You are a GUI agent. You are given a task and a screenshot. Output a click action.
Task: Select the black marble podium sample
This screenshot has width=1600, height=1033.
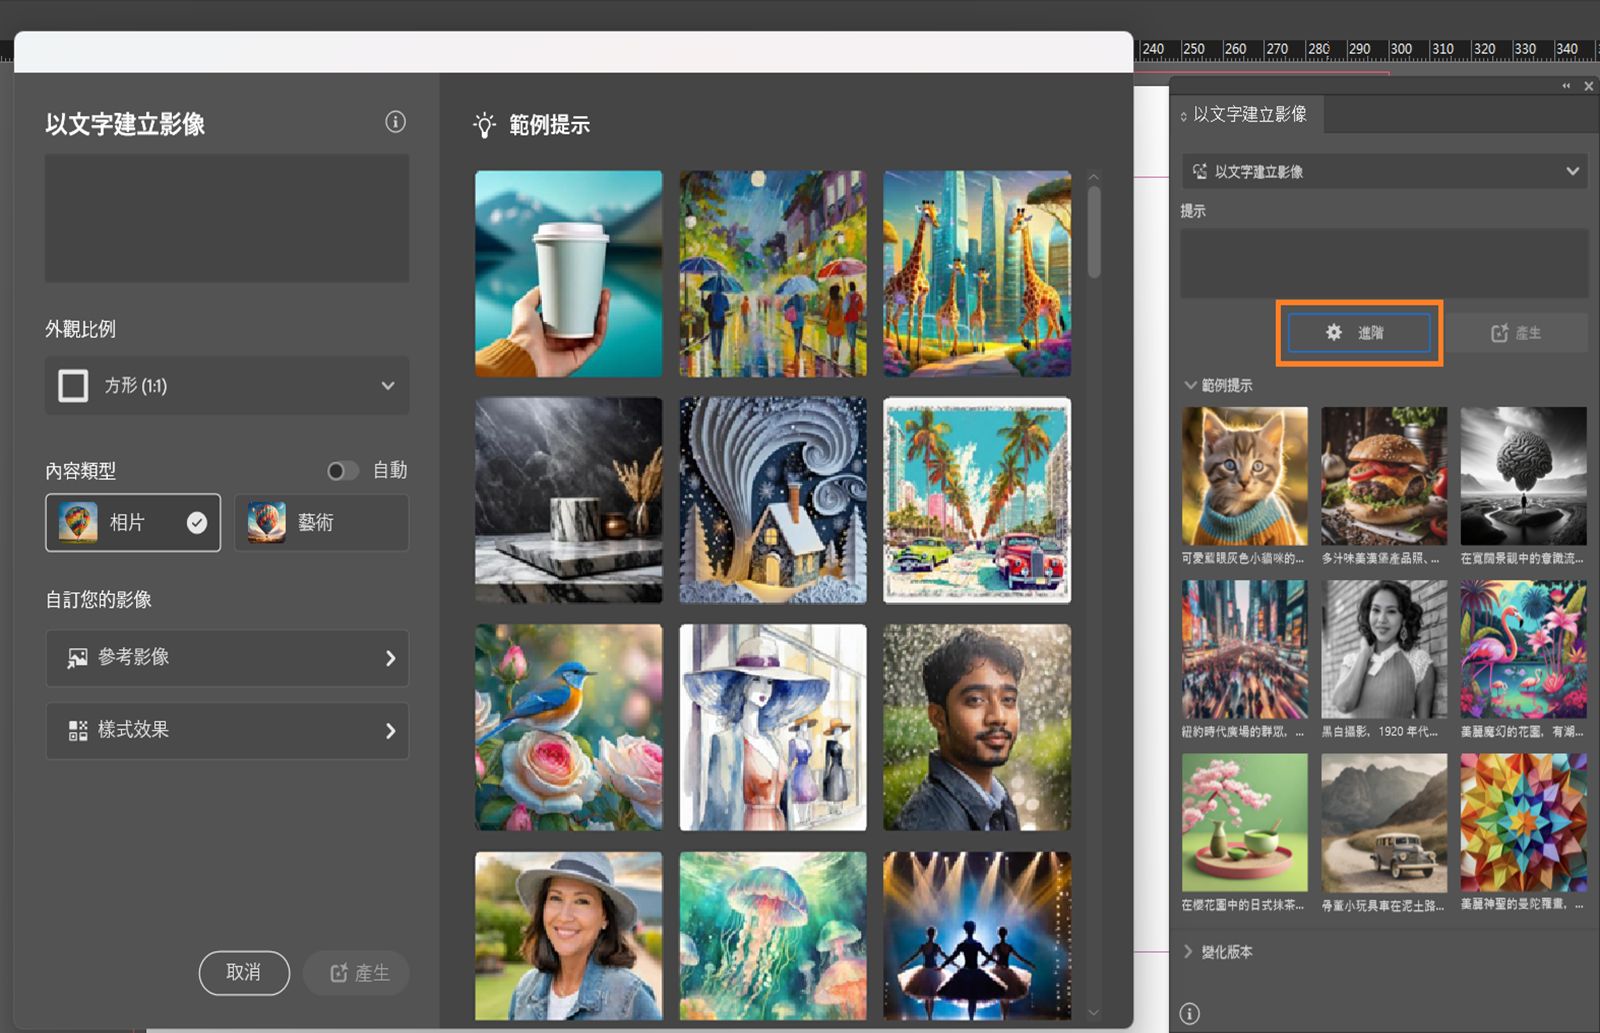[x=569, y=501]
